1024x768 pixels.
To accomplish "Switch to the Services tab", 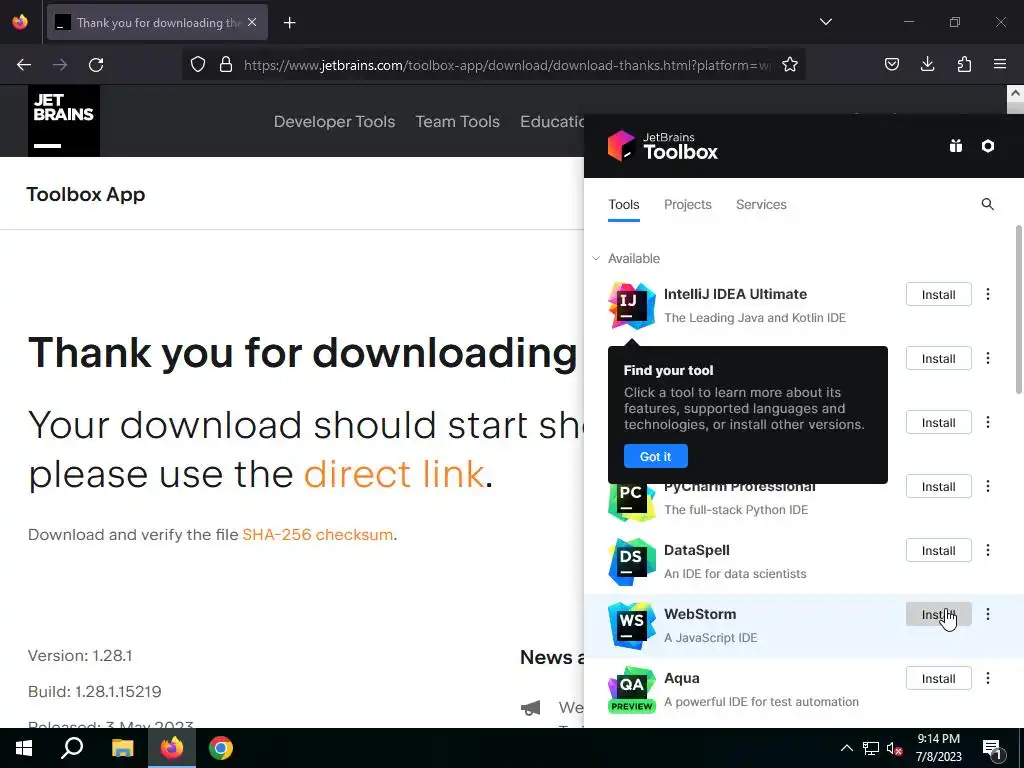I will tap(761, 204).
